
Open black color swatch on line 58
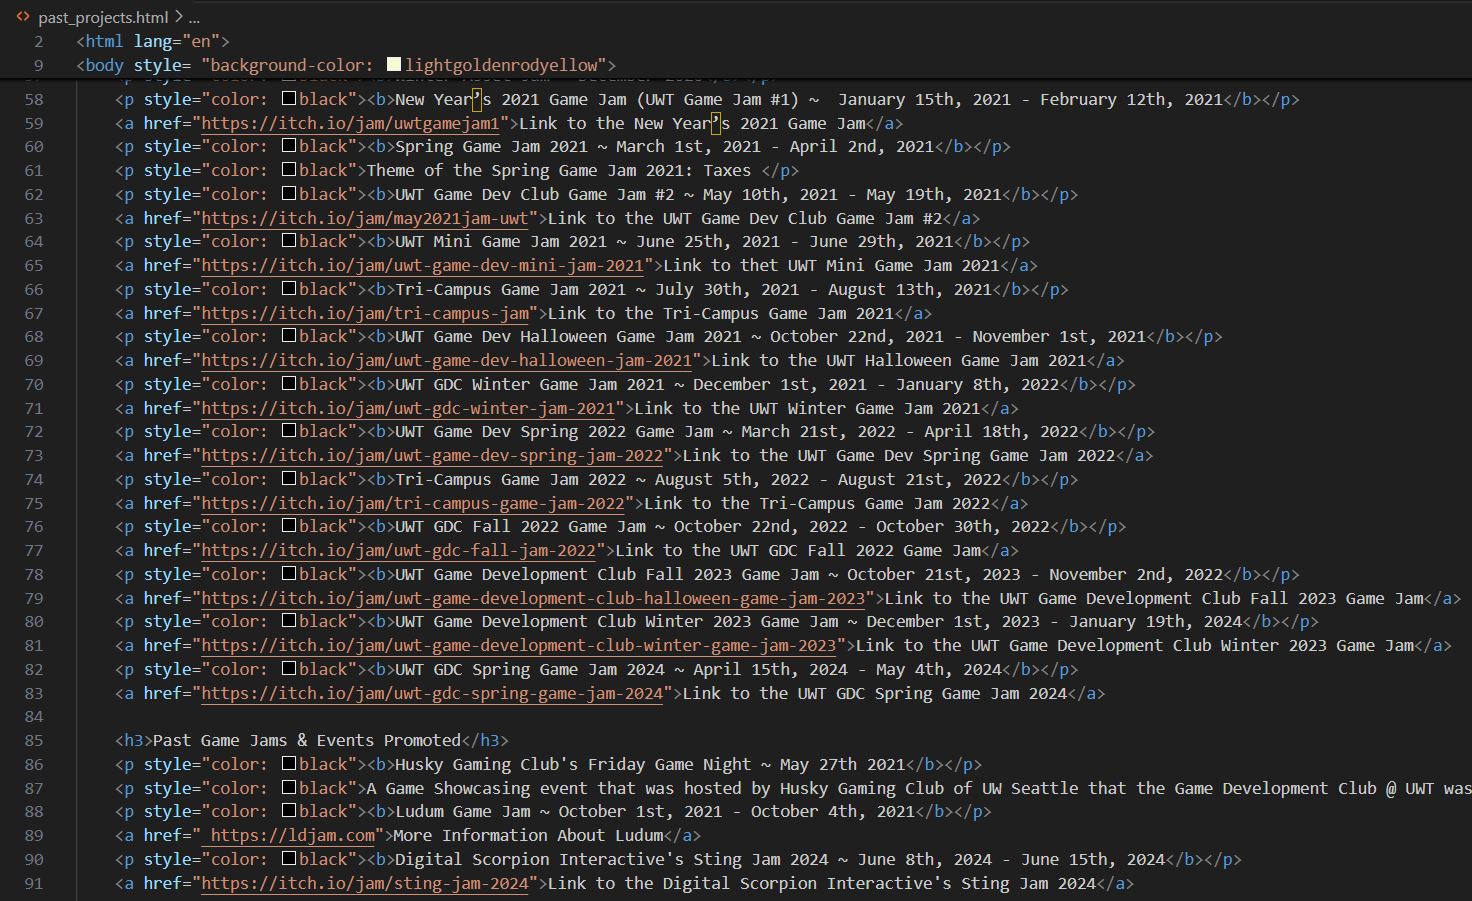288,99
